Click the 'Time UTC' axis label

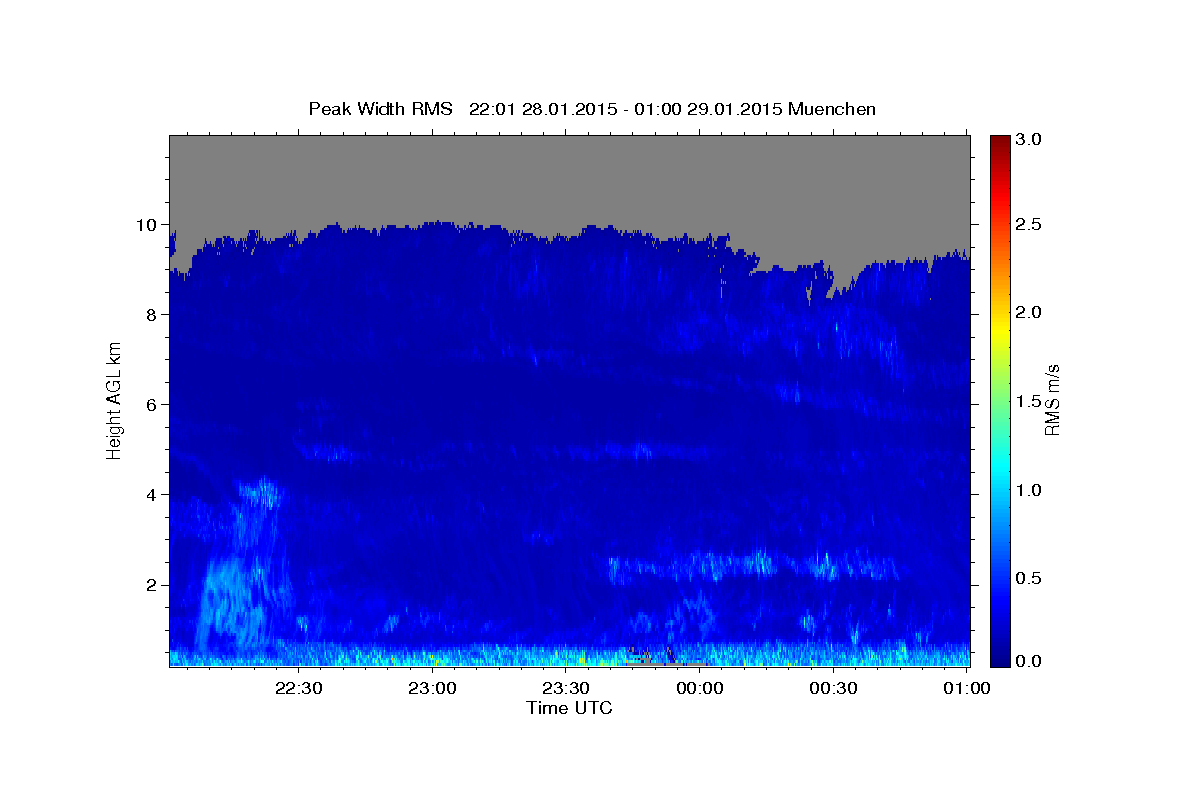pyautogui.click(x=569, y=708)
